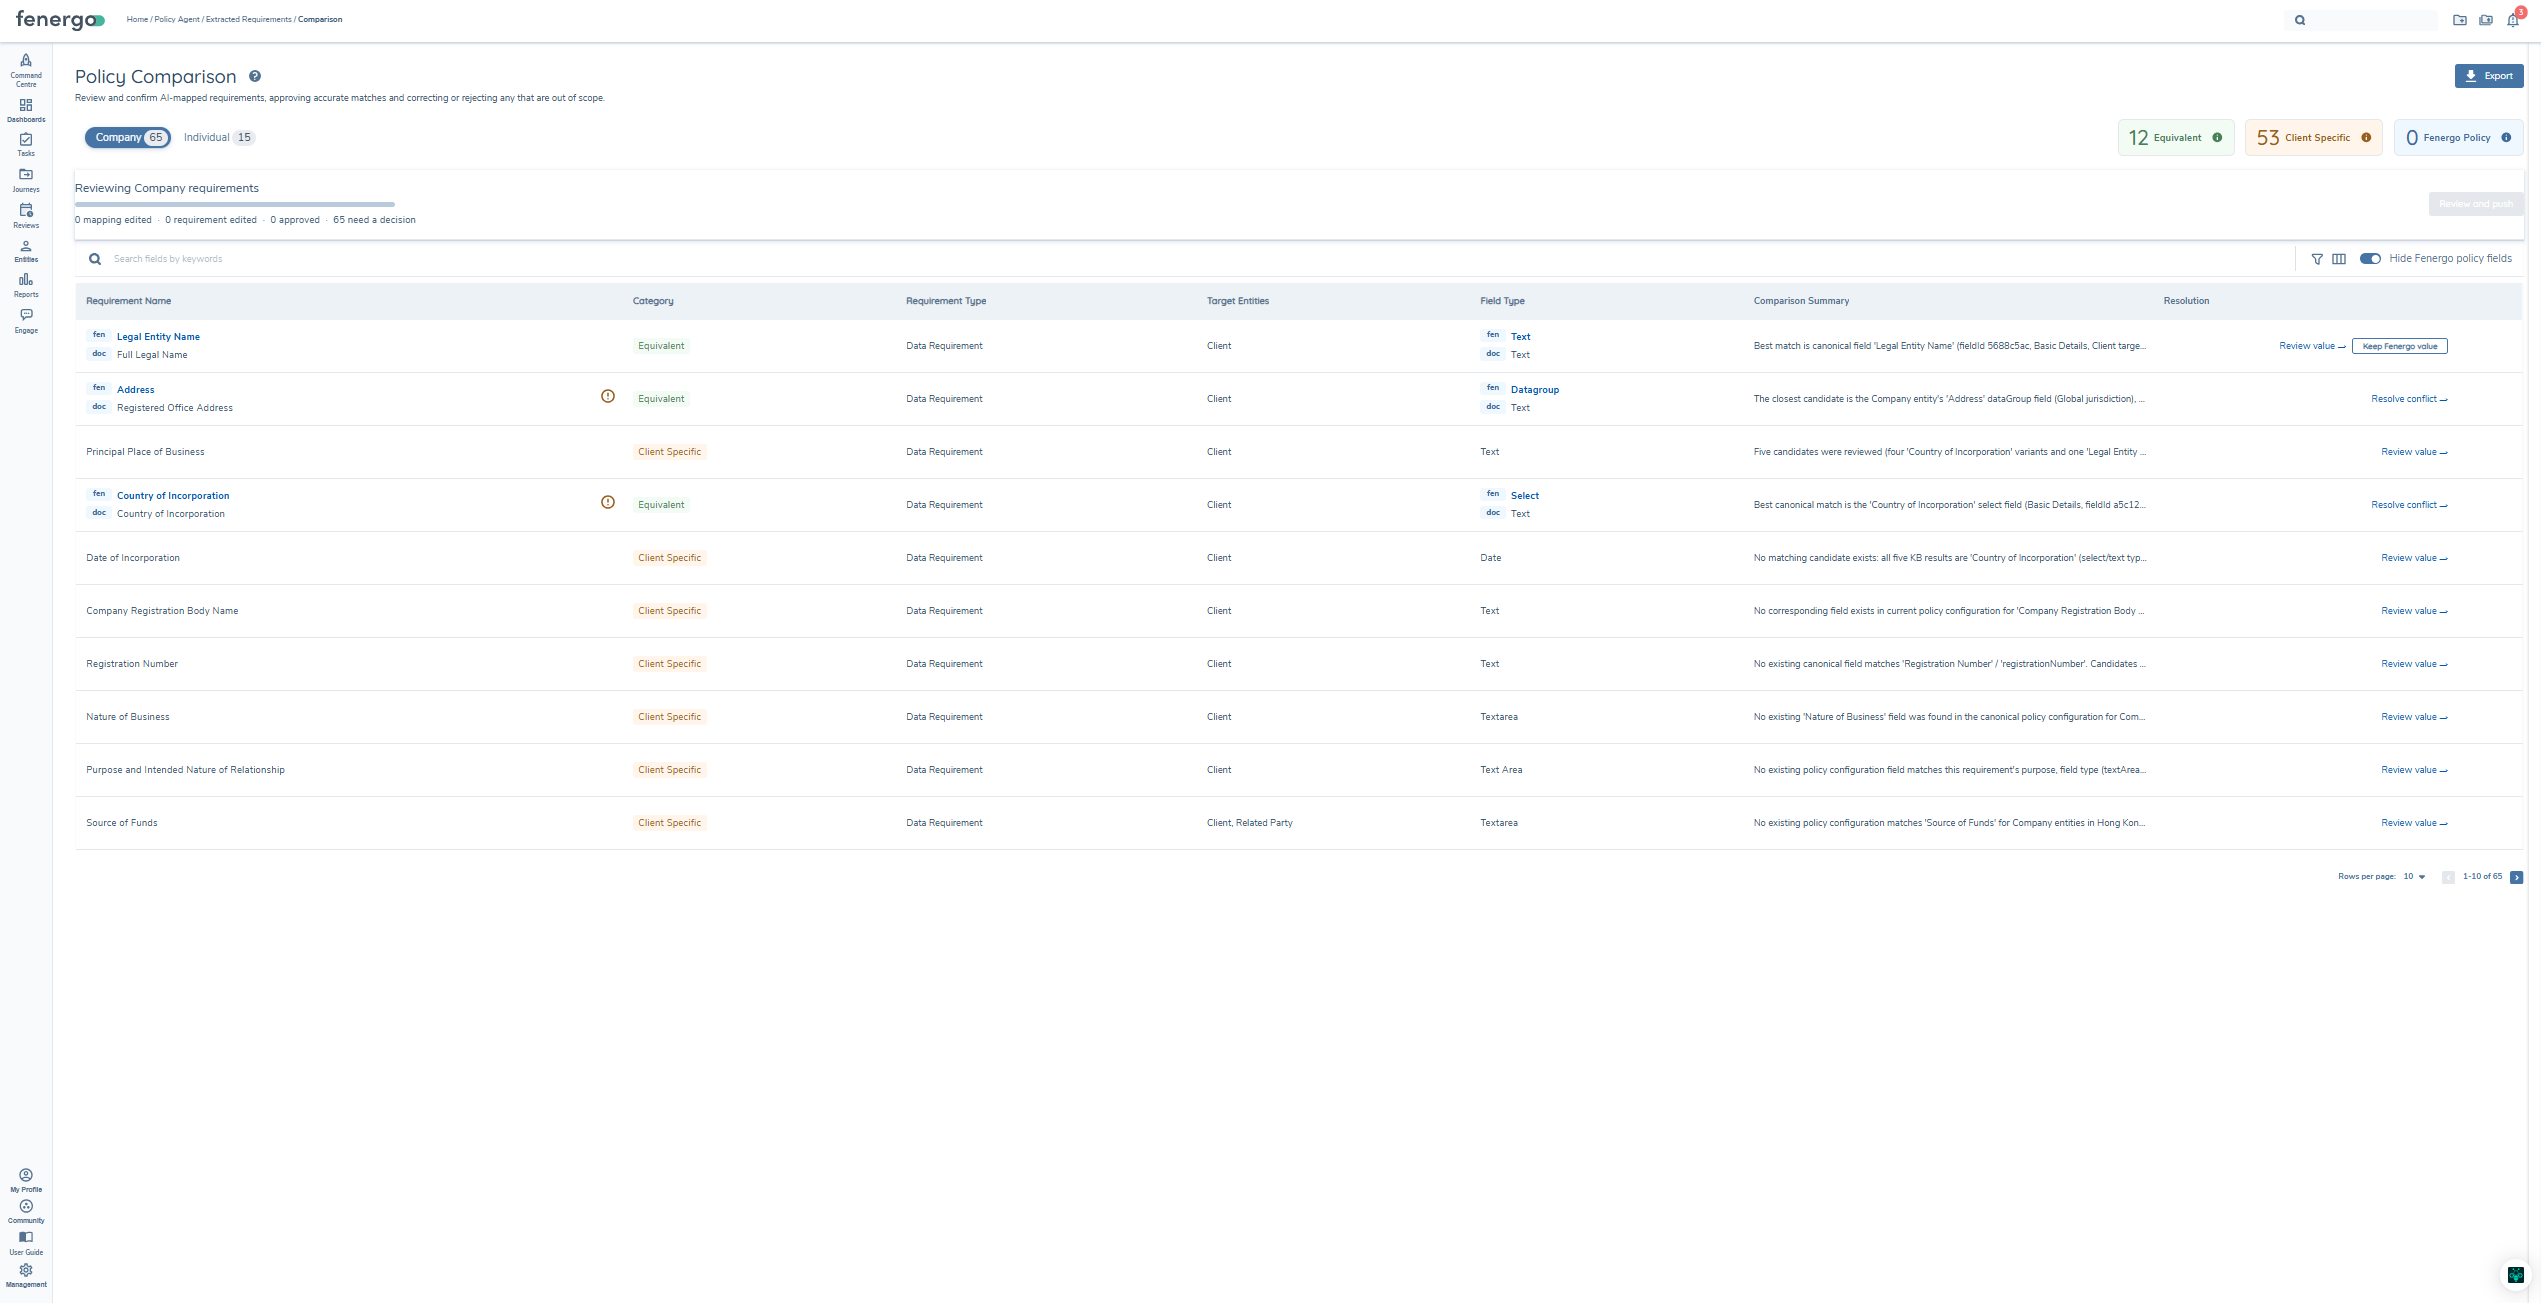Toggle Hide Fenergo policy fields switch

[x=2370, y=259]
